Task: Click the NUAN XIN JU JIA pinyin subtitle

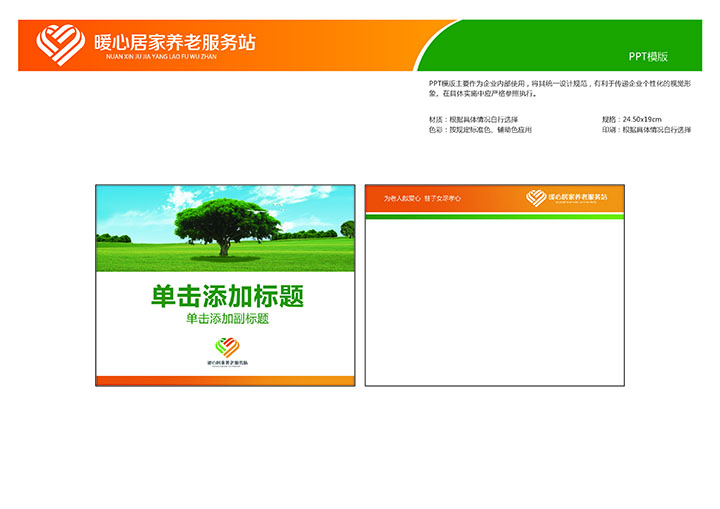Action: coord(160,57)
